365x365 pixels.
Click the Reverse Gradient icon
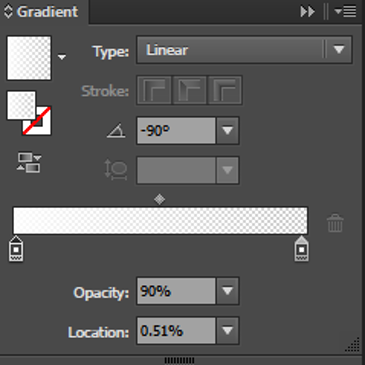coord(29,162)
